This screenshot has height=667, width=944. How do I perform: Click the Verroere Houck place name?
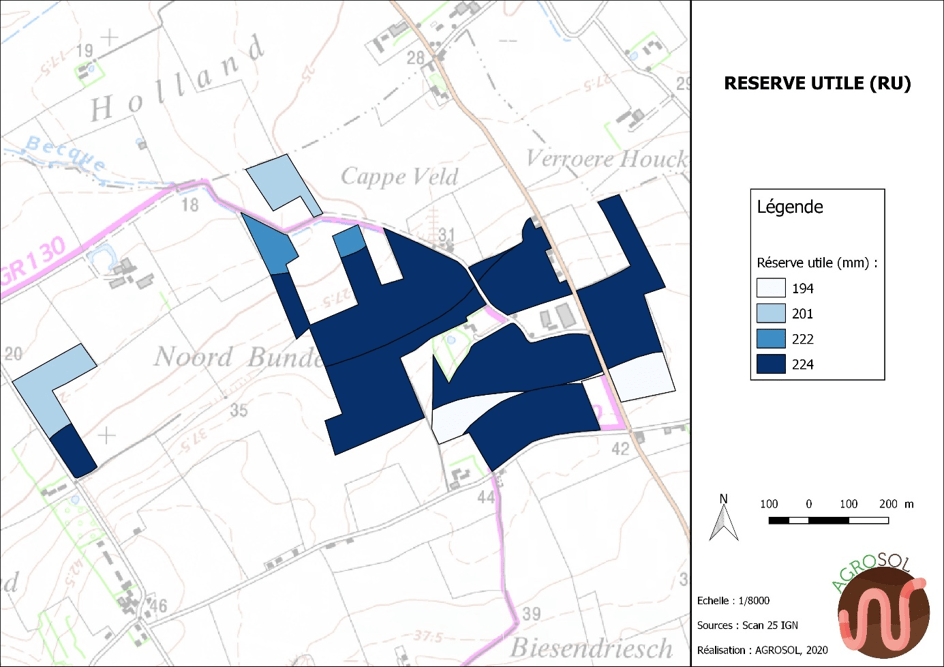[606, 160]
